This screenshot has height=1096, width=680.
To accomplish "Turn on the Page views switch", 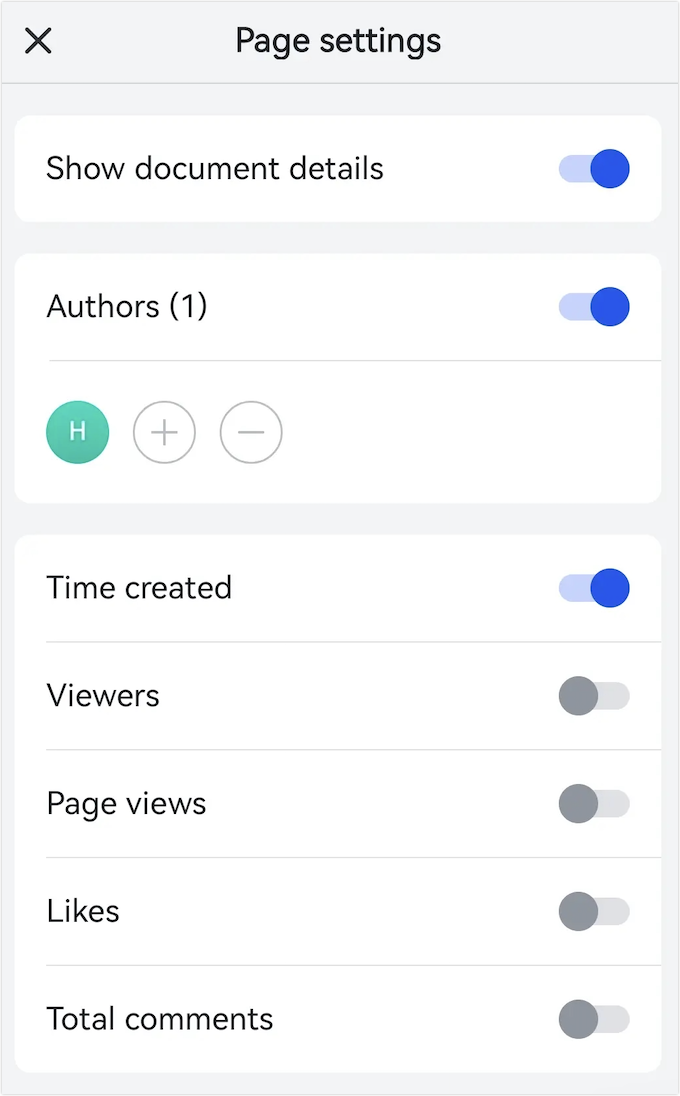I will pos(594,804).
